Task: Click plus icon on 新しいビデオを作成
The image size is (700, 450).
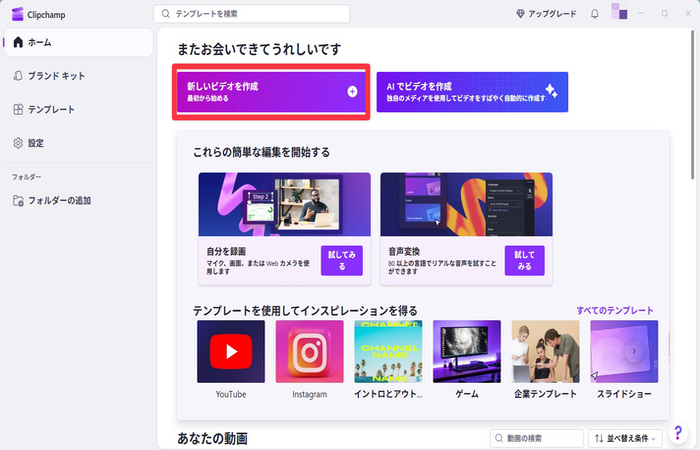Action: pos(352,91)
